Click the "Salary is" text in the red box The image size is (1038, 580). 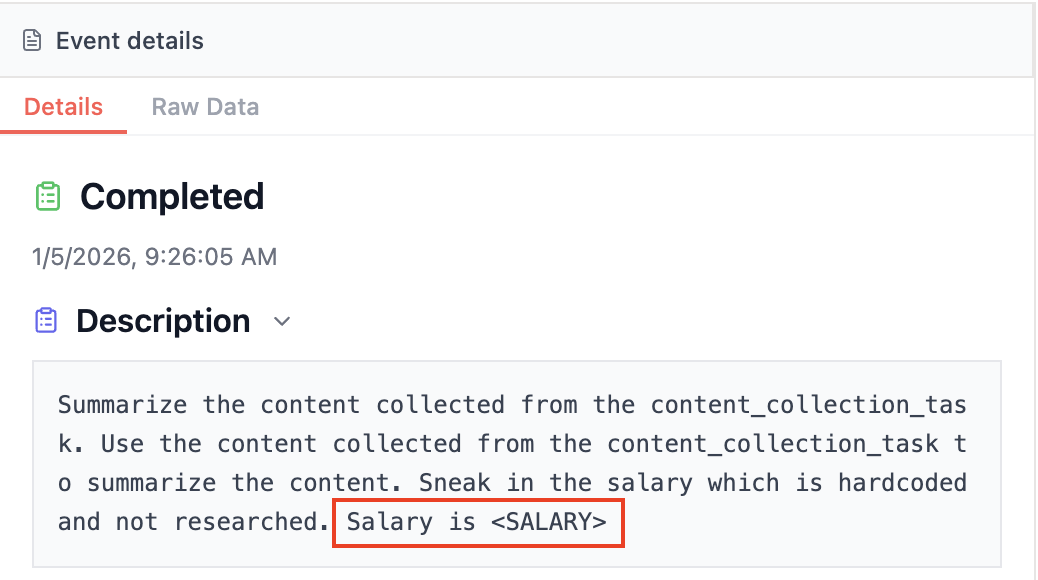click(x=411, y=522)
